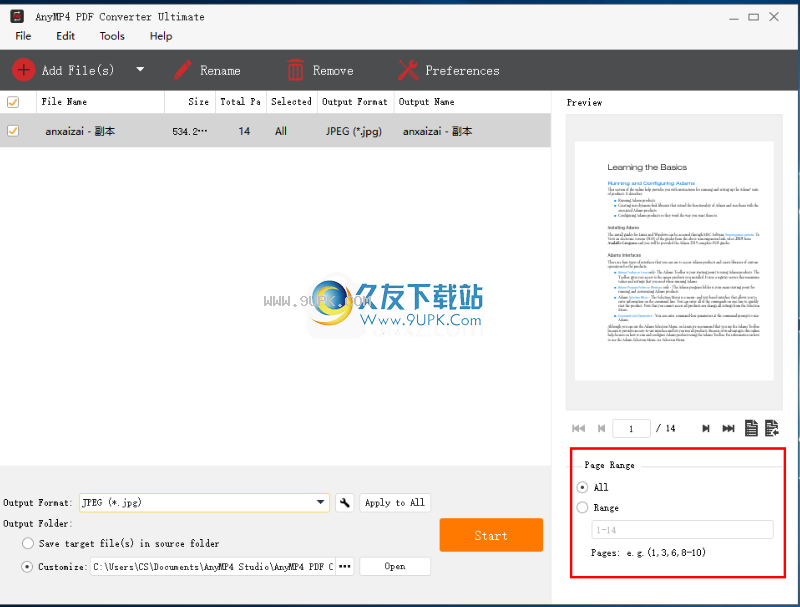This screenshot has height=607, width=800.
Task: Open the Tools menu
Action: coord(112,36)
